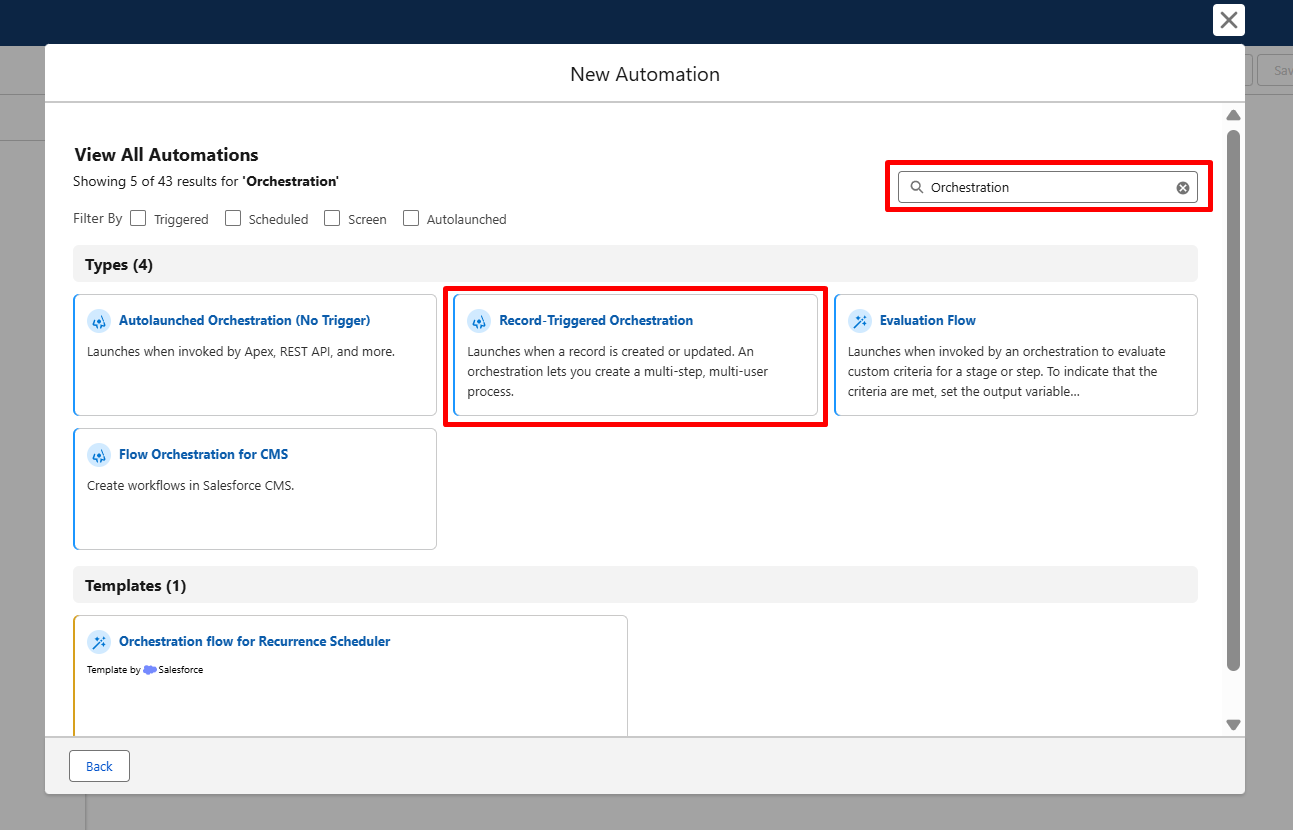Choose the Evaluation Flow title
Image resolution: width=1293 pixels, height=830 pixels.
click(x=928, y=321)
